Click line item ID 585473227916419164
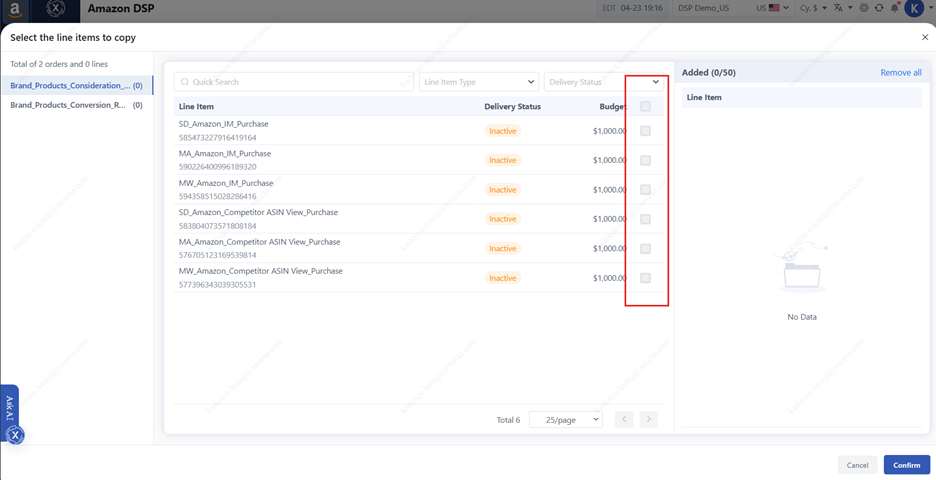This screenshot has height=480, width=936. pos(218,137)
